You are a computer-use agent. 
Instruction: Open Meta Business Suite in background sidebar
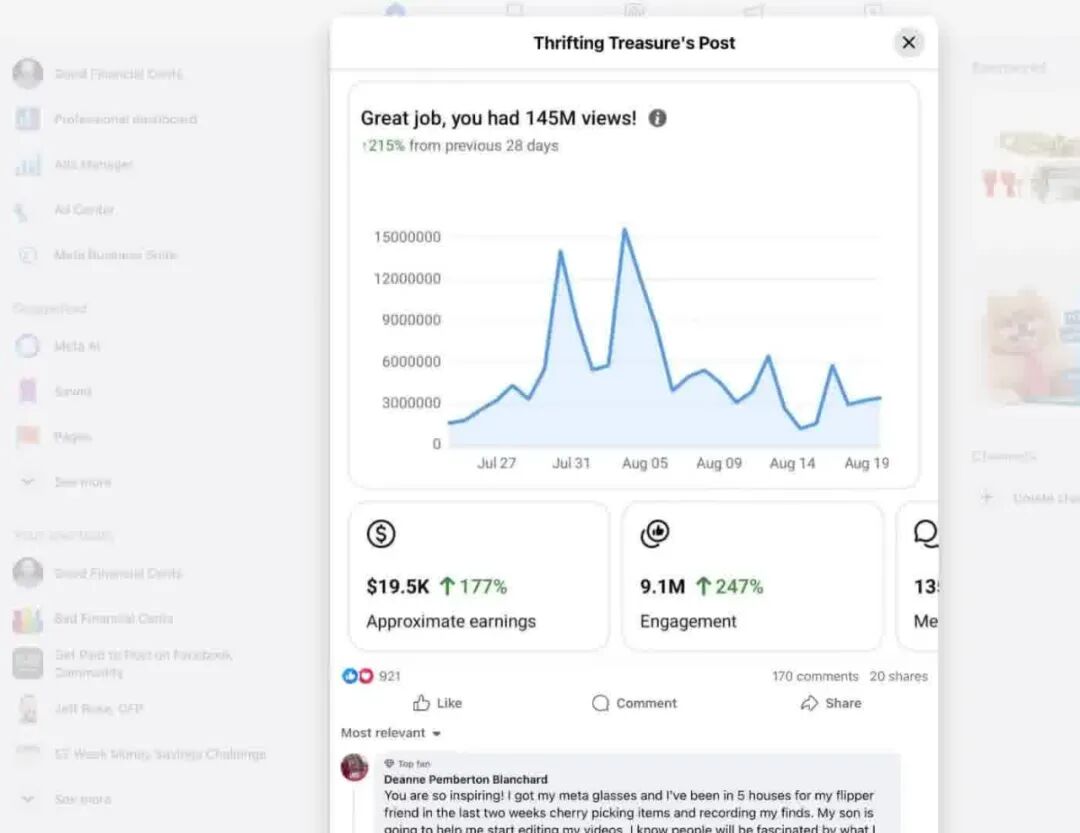click(x=115, y=255)
